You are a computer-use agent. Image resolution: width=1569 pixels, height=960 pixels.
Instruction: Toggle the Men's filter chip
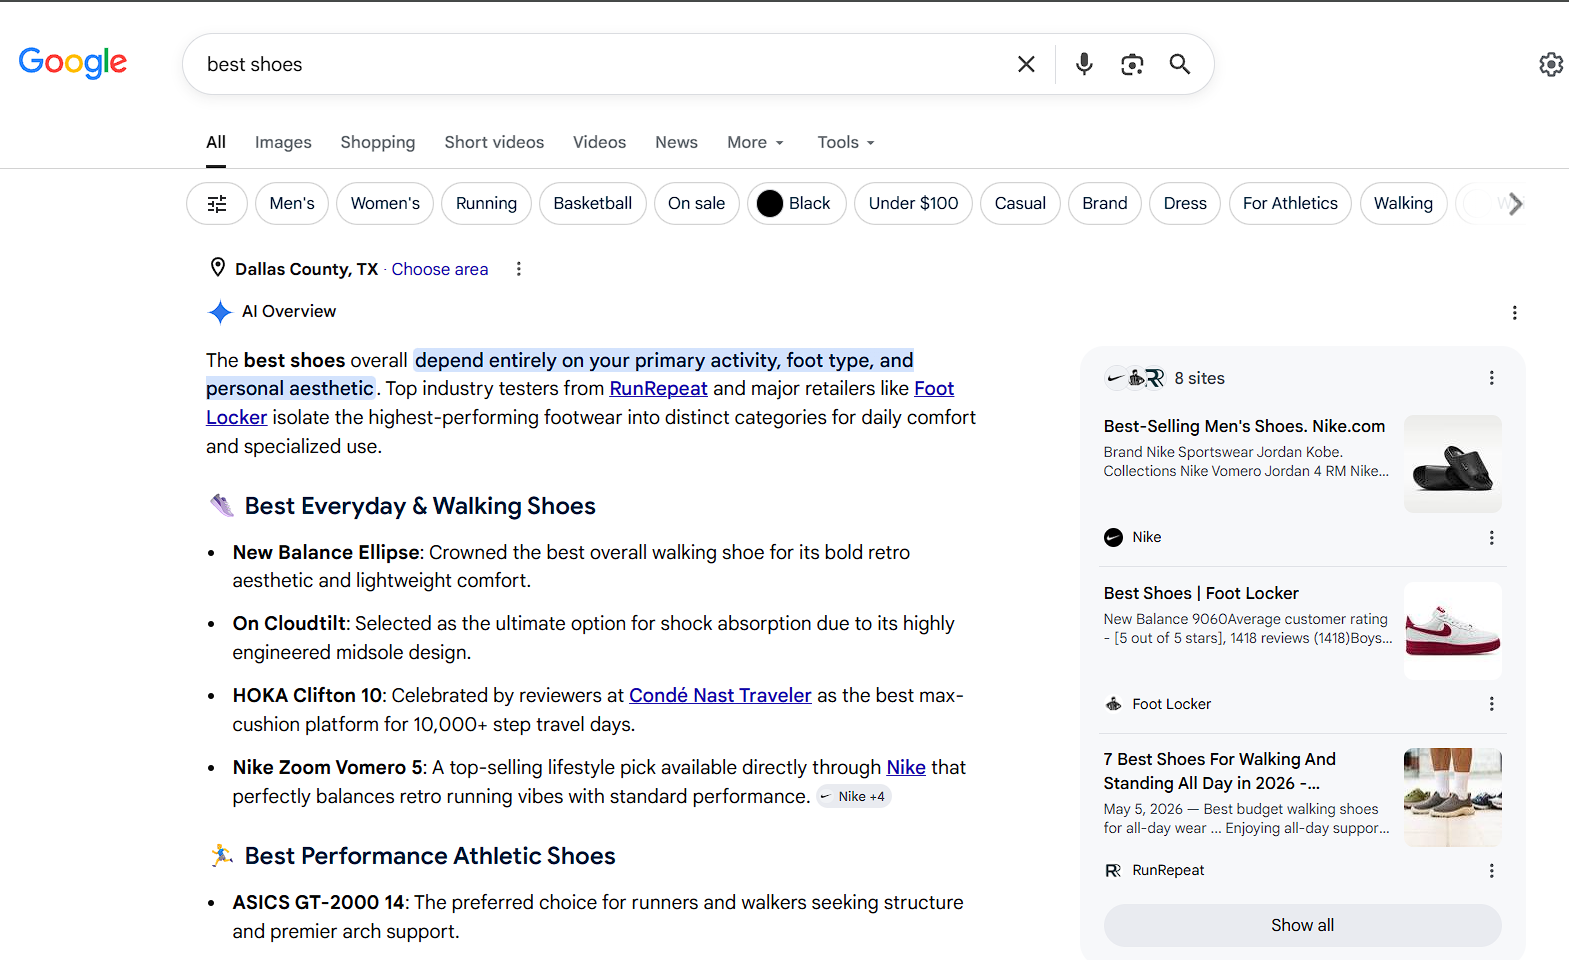(x=292, y=204)
